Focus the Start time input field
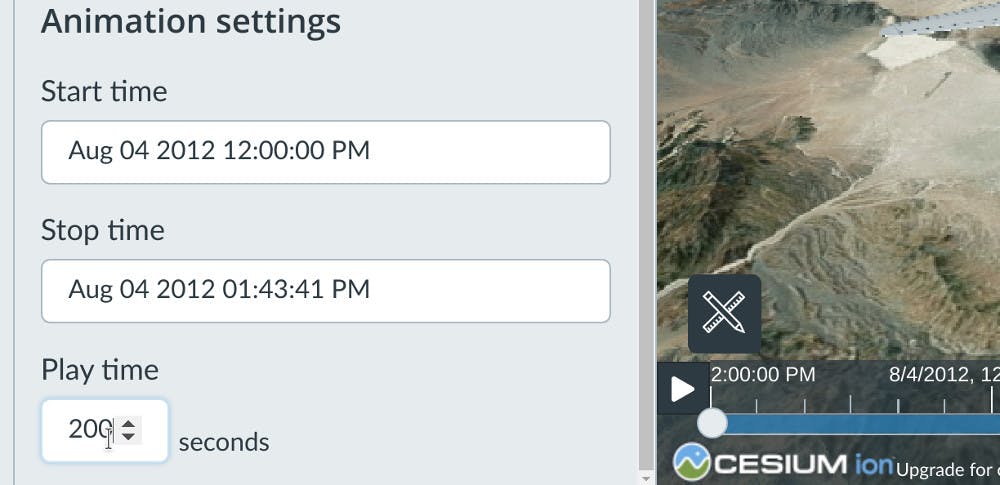Viewport: 1000px width, 485px height. pos(325,152)
